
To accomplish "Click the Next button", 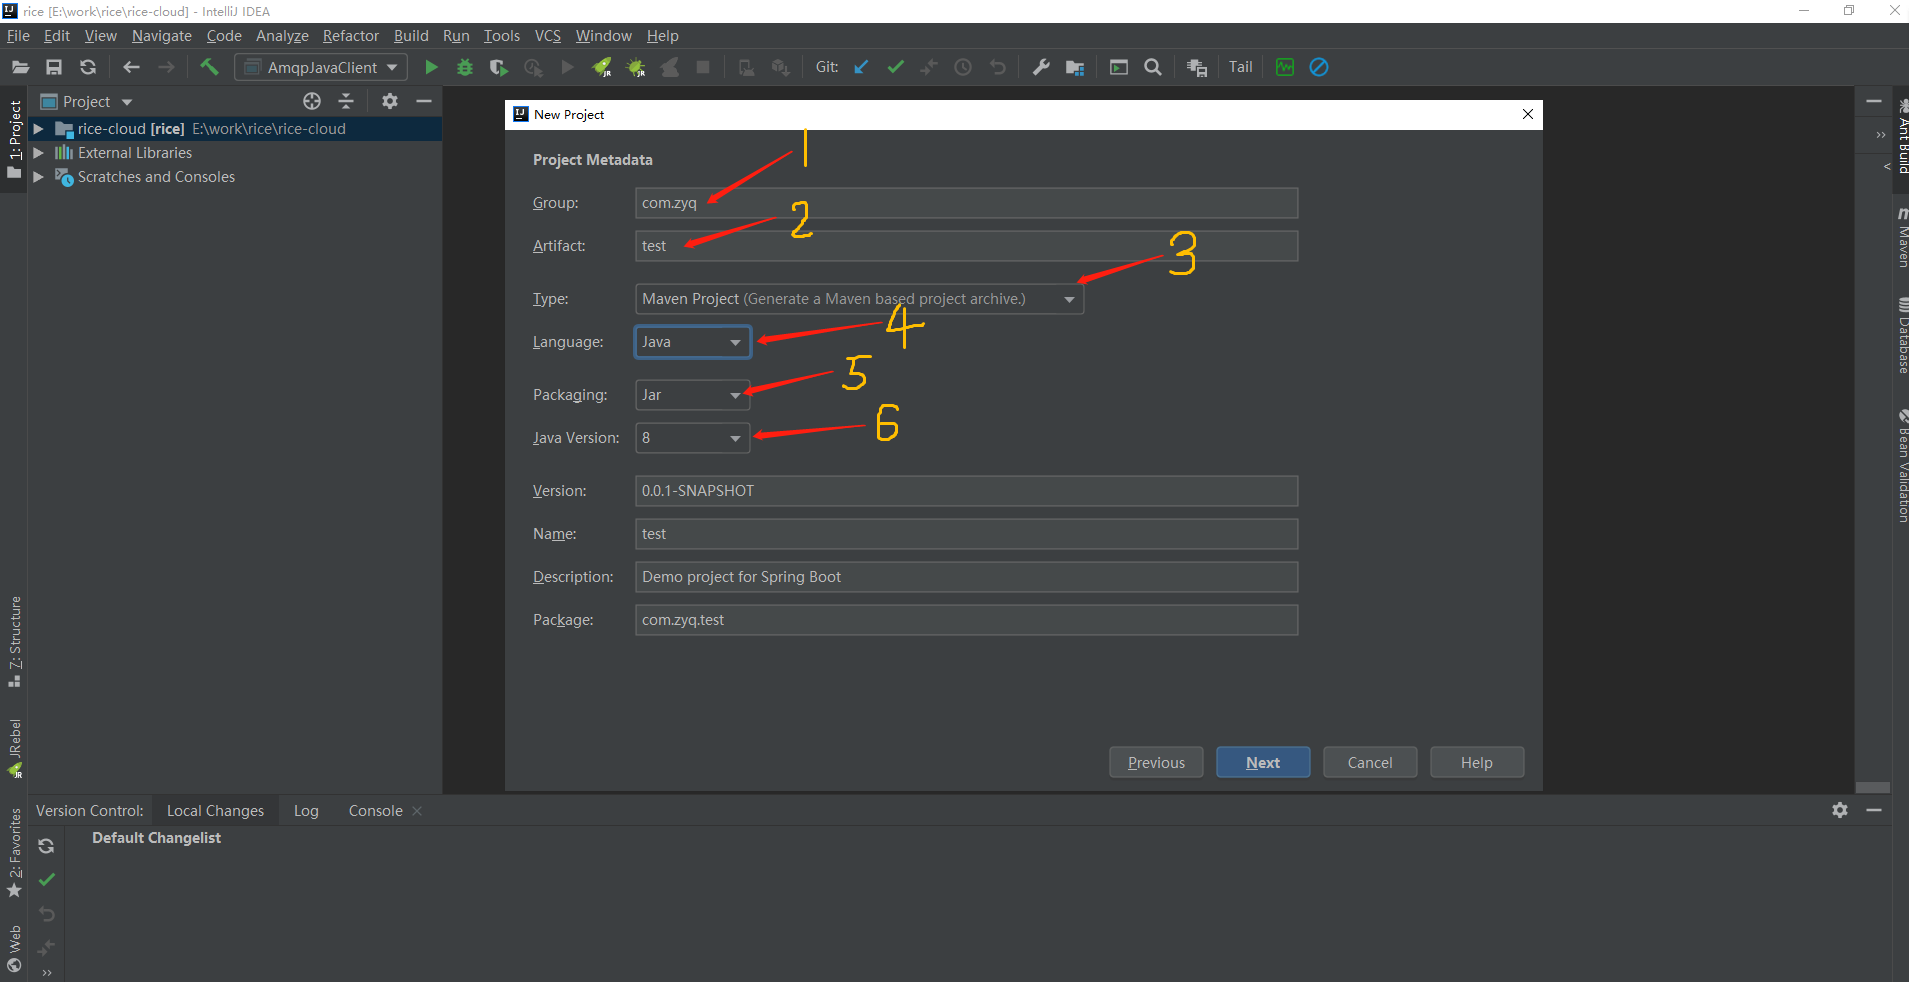I will pyautogui.click(x=1263, y=762).
